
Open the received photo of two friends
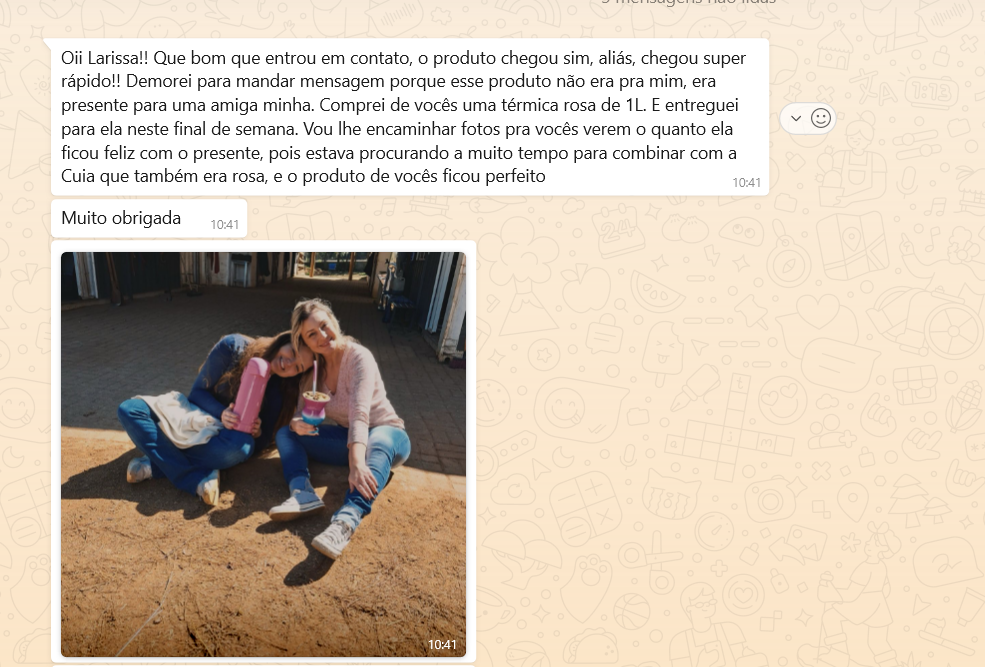(x=263, y=454)
